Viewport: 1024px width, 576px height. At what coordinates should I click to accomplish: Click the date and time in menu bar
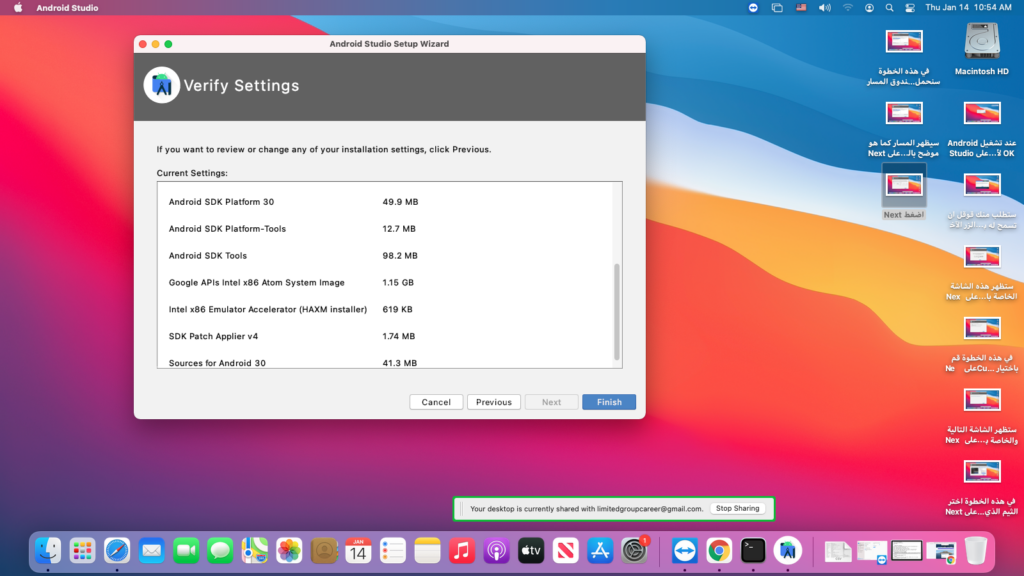pyautogui.click(x=968, y=8)
